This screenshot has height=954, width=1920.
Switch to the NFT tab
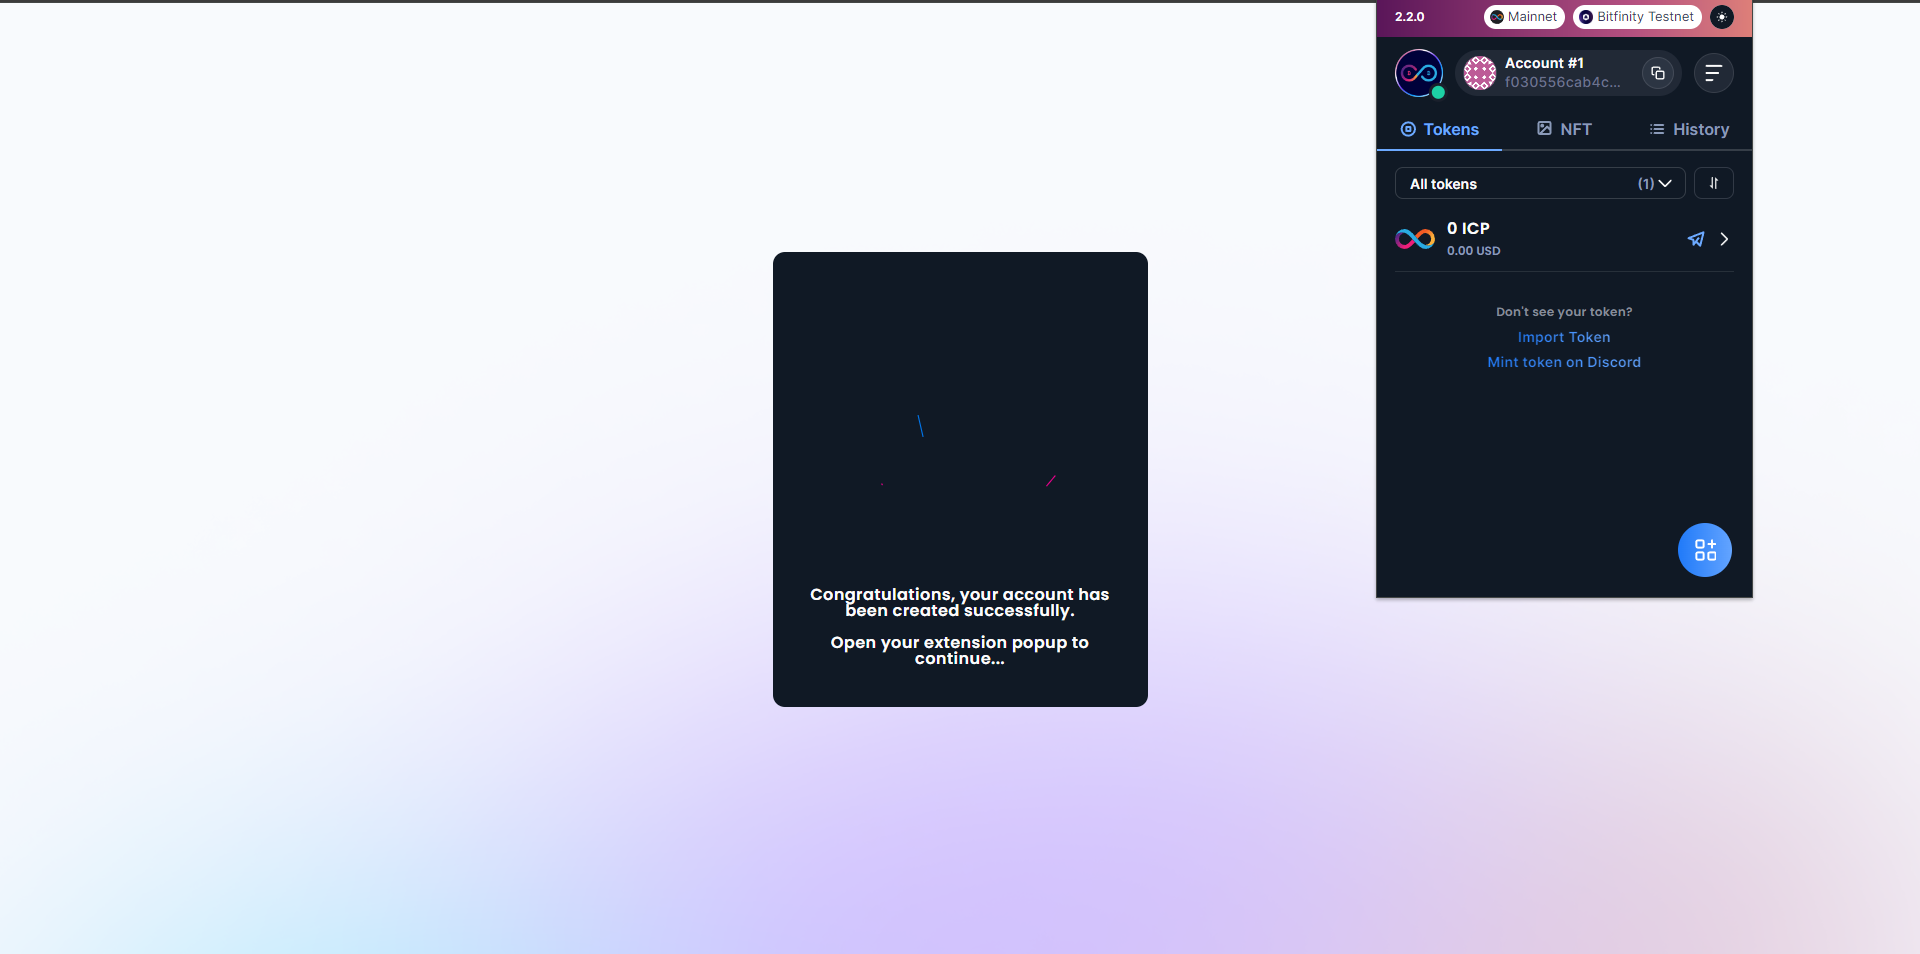[1564, 129]
